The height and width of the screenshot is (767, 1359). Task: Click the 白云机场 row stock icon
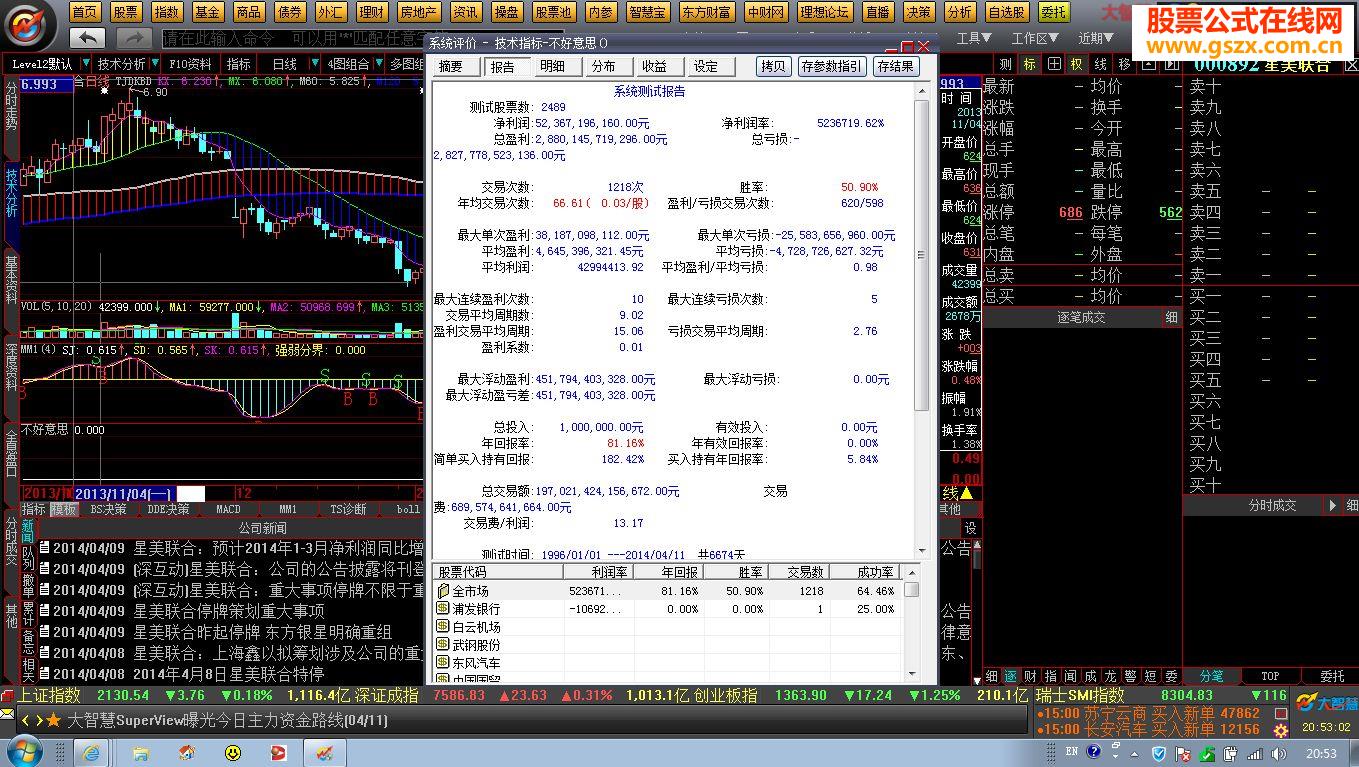pos(442,627)
